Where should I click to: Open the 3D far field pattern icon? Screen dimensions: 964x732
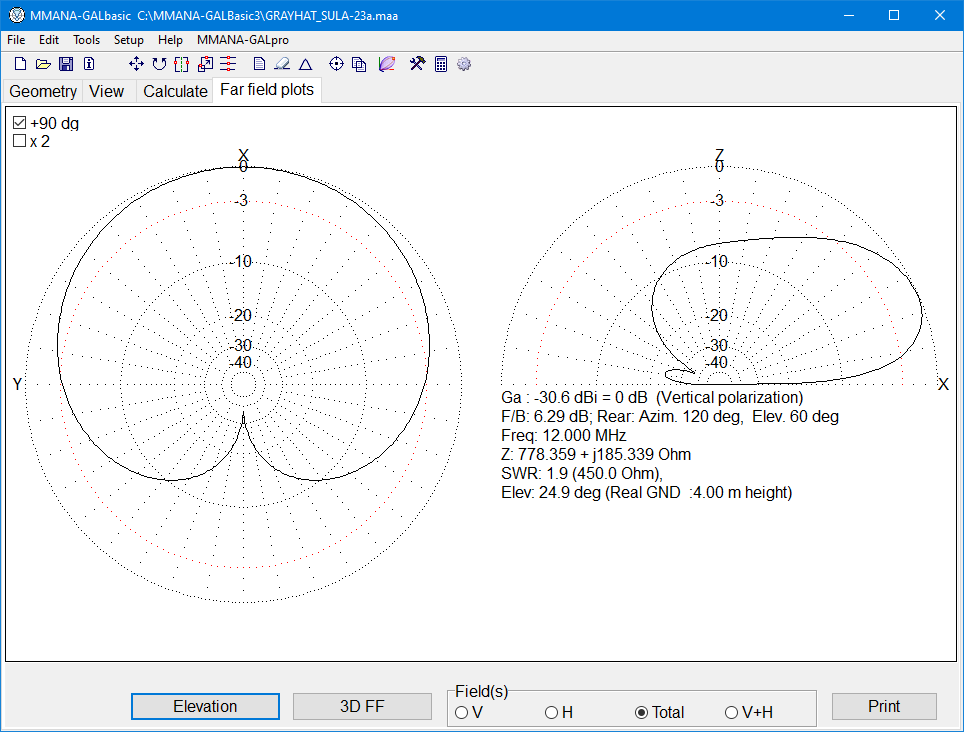pyautogui.click(x=387, y=63)
